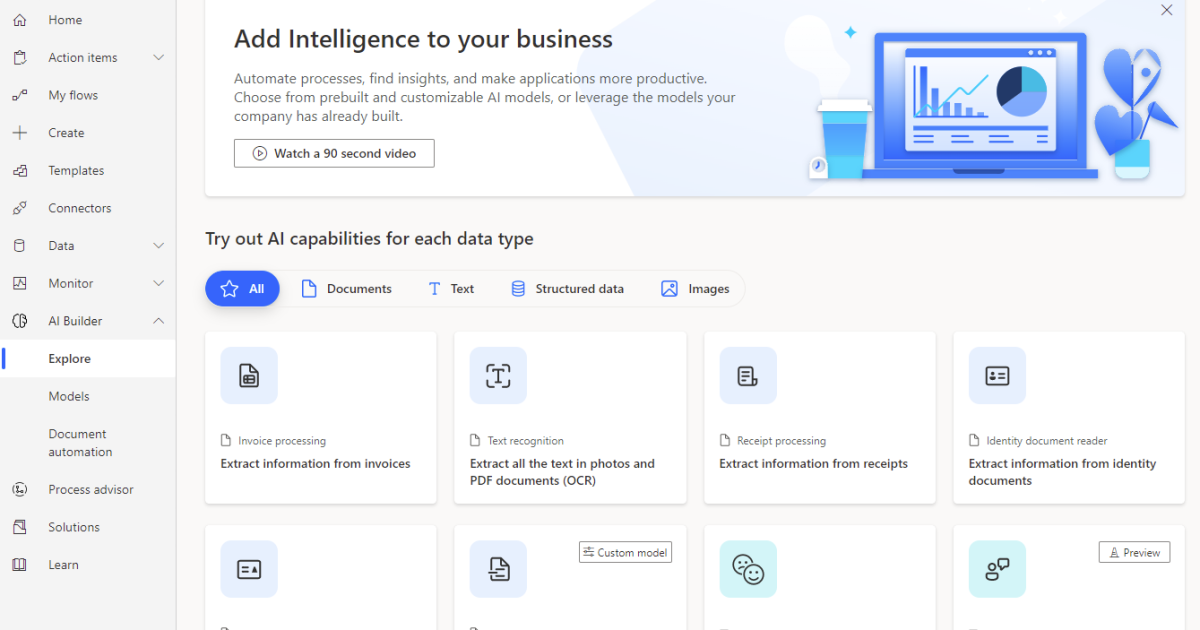Collapse the AI Builder section
Viewport: 1200px width, 630px height.
158,321
